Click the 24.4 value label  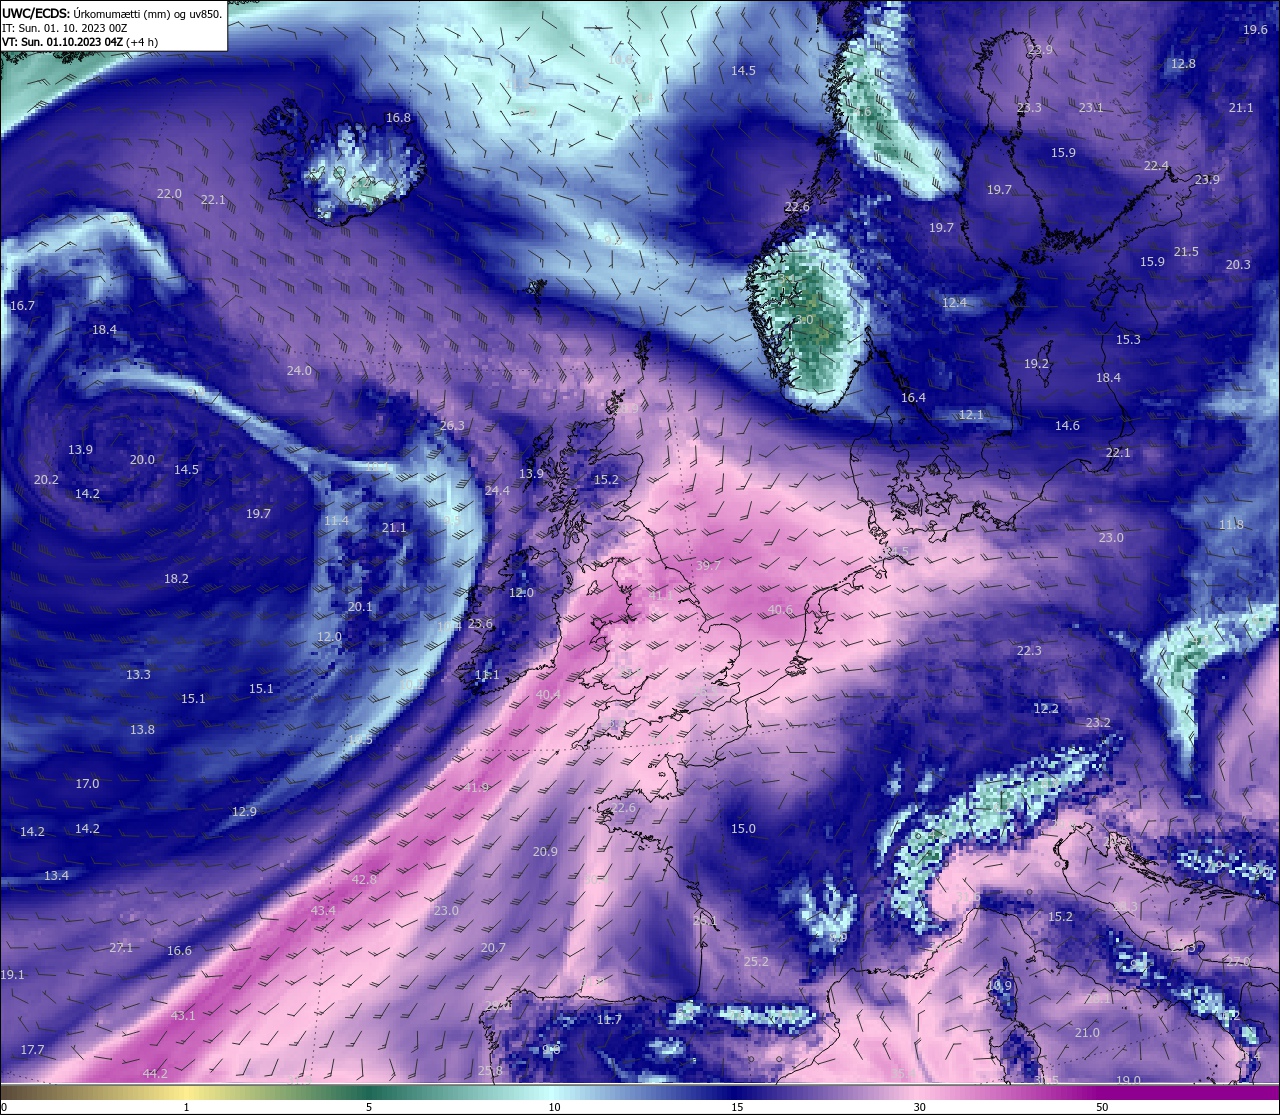coord(497,491)
